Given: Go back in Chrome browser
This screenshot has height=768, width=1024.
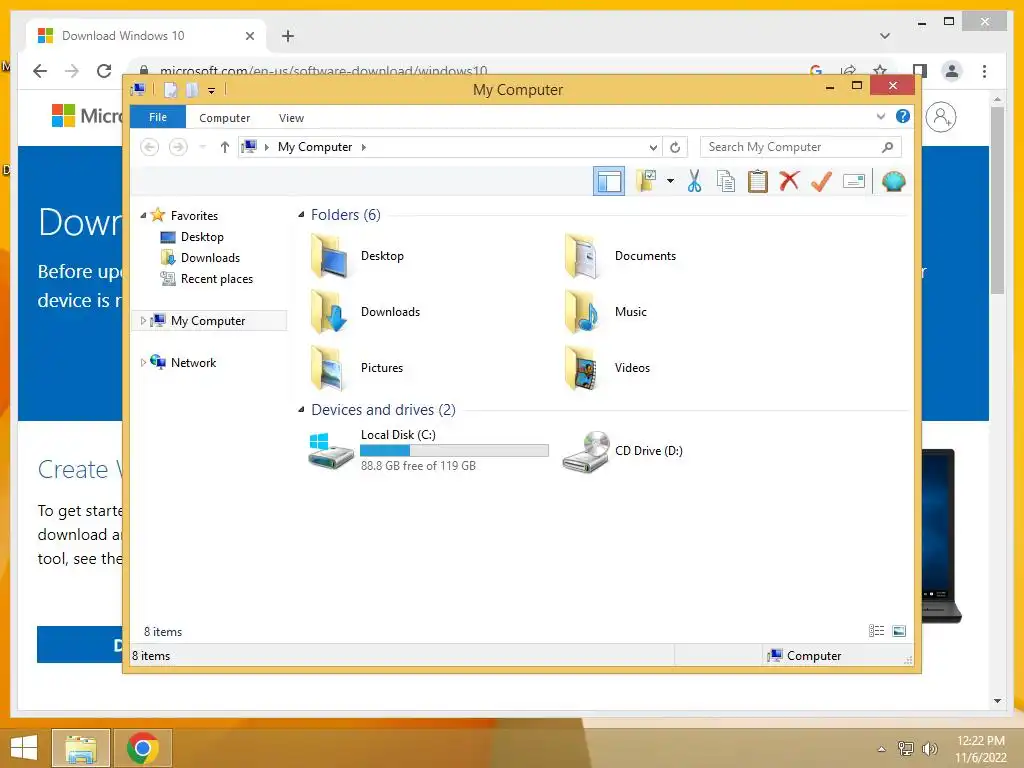Looking at the screenshot, I should [40, 71].
